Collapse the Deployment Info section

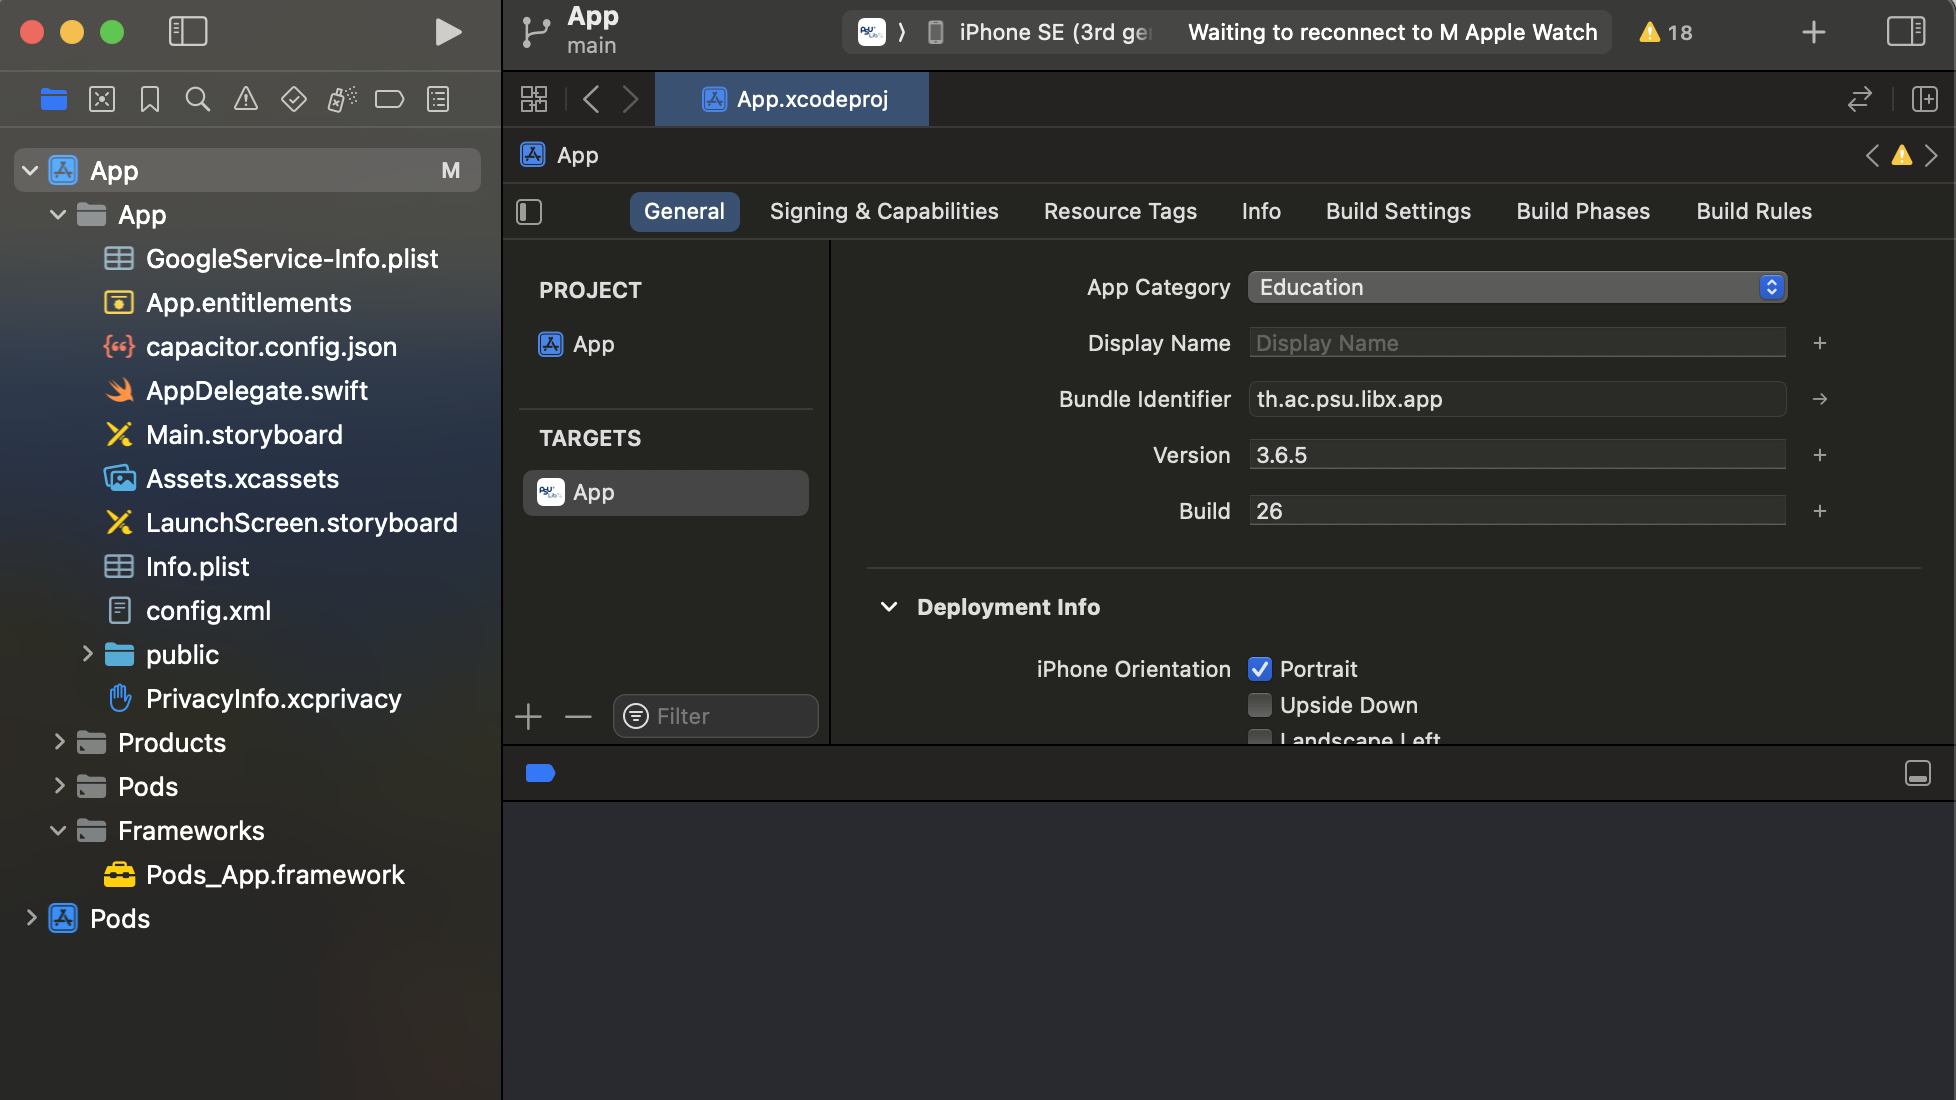click(x=888, y=607)
